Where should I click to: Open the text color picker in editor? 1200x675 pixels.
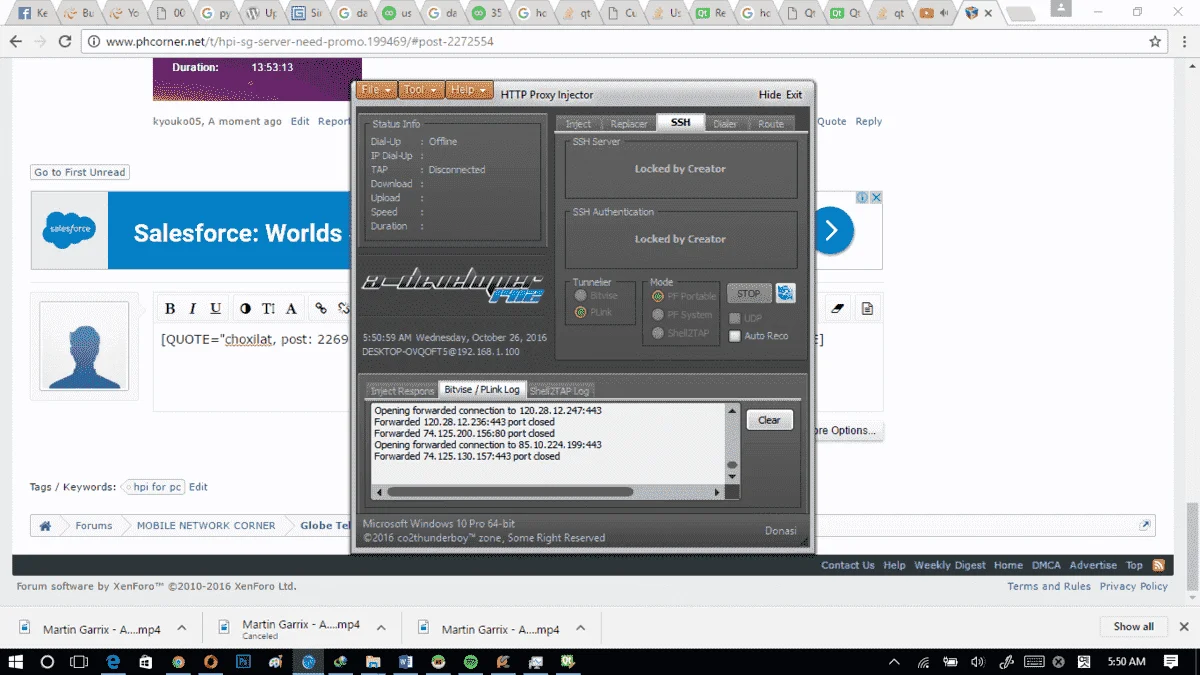tap(244, 309)
